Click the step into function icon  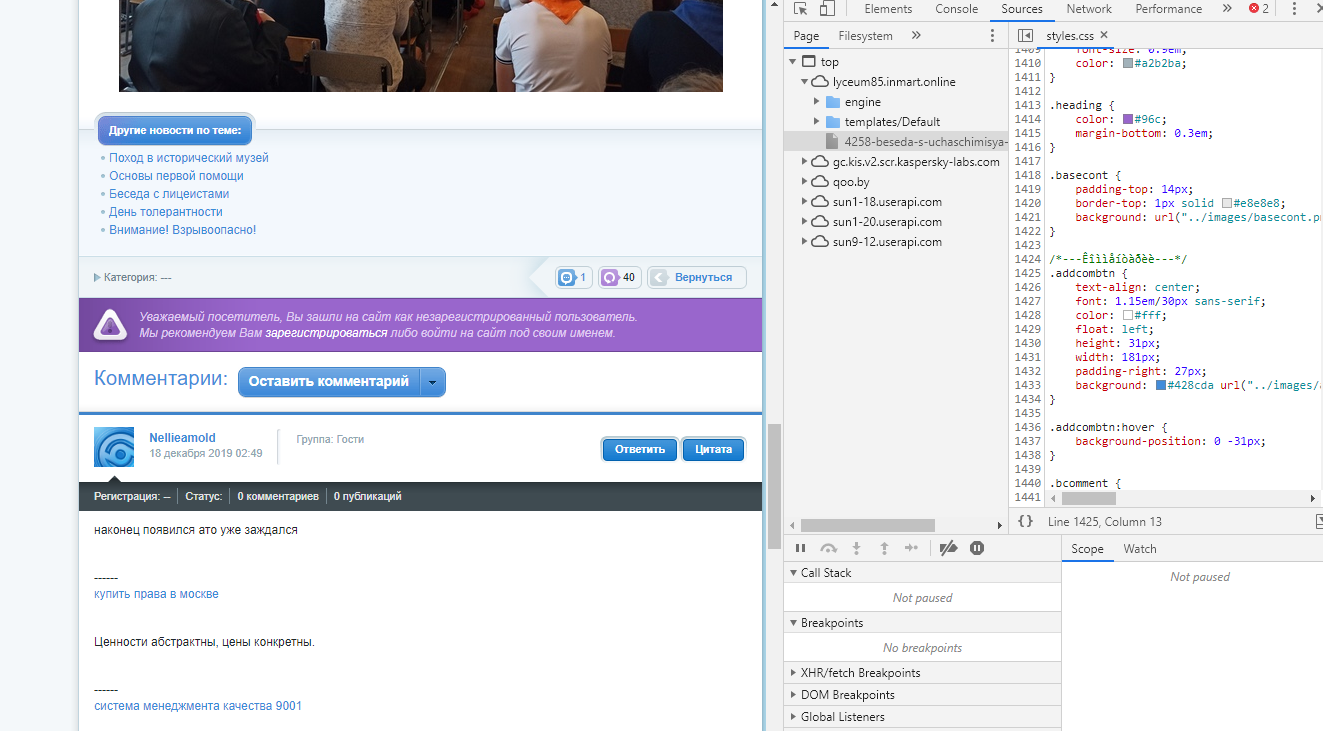click(x=856, y=548)
